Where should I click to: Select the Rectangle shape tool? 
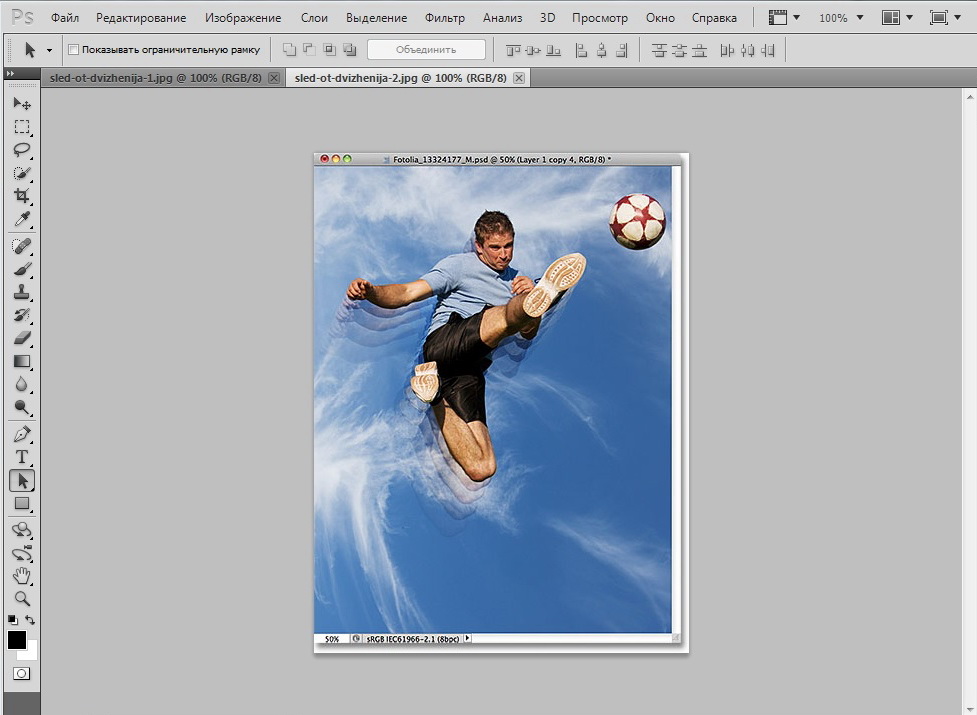click(22, 503)
